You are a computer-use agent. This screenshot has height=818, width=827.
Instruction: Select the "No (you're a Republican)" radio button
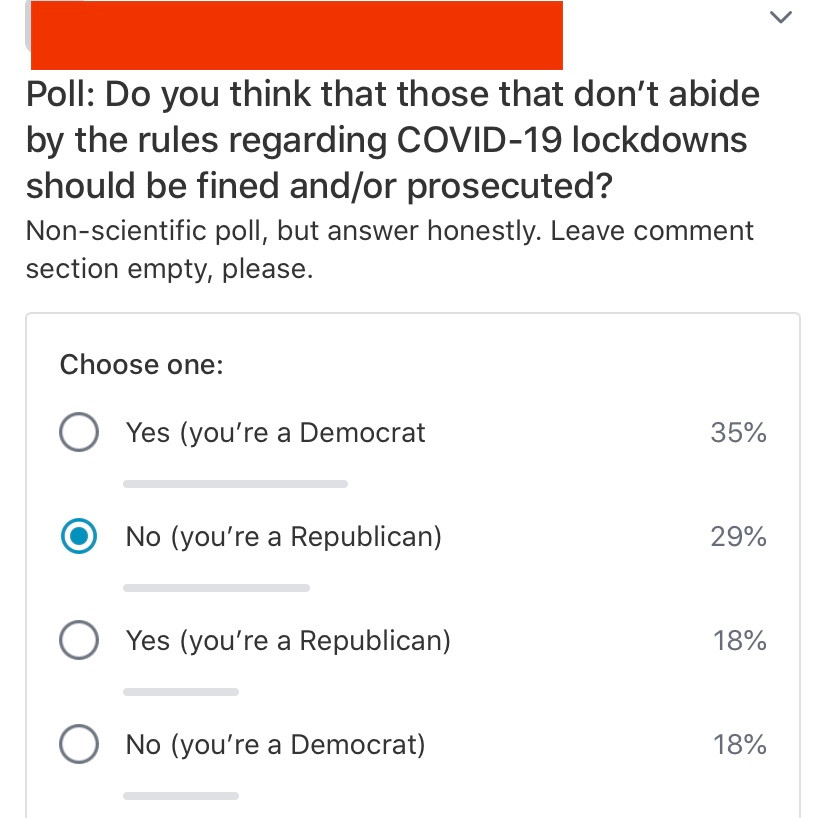(x=79, y=536)
